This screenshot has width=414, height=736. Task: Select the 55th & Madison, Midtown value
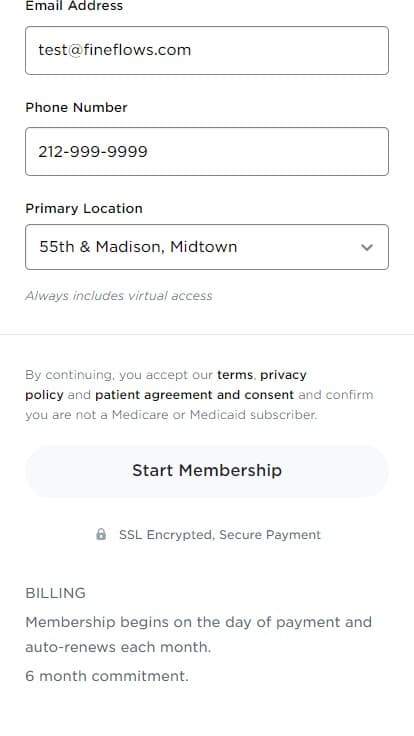coord(138,247)
